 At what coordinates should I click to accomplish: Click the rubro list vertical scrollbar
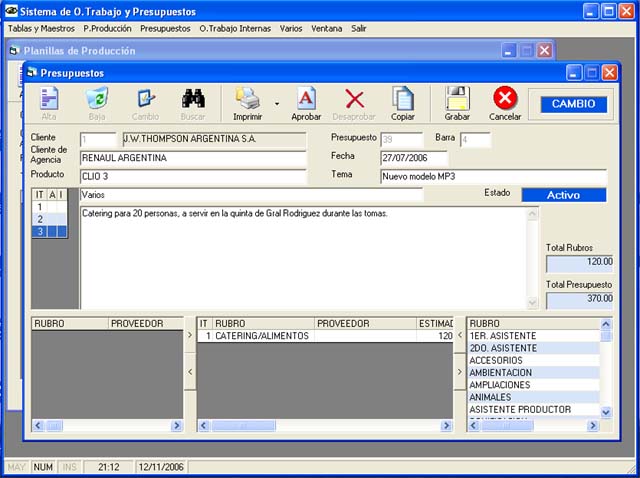click(x=605, y=370)
